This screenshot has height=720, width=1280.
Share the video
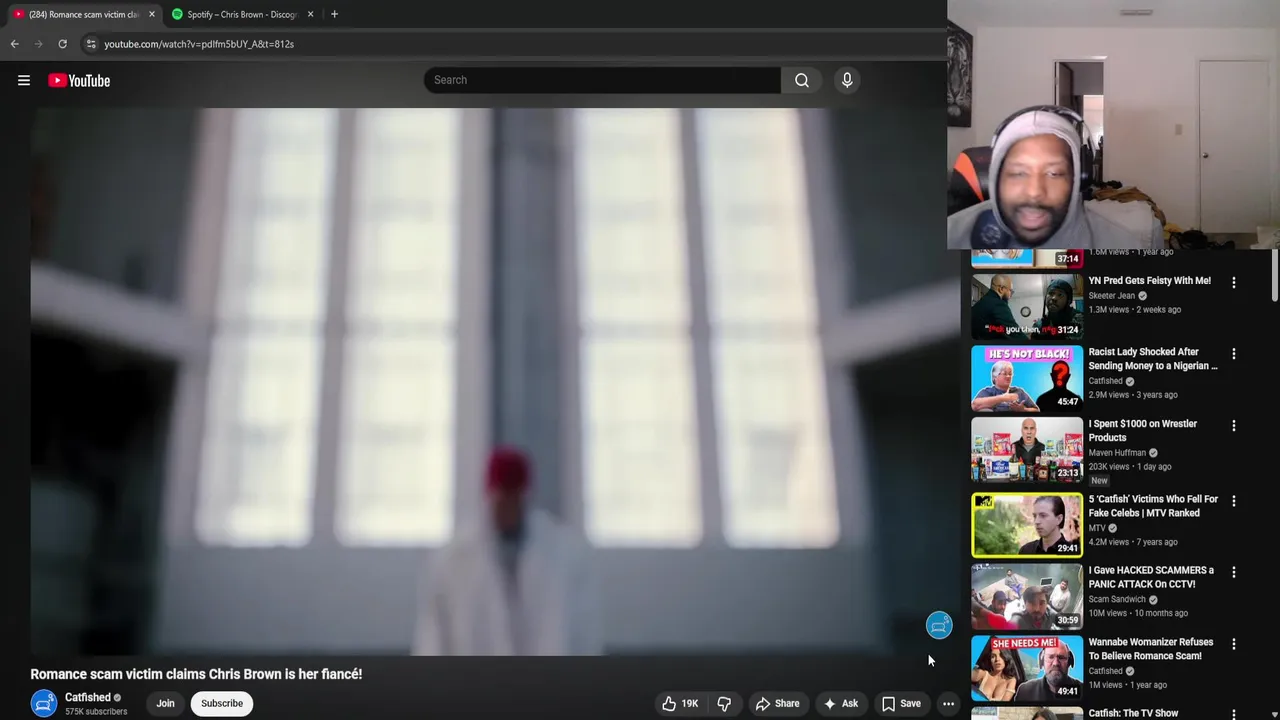(777, 704)
